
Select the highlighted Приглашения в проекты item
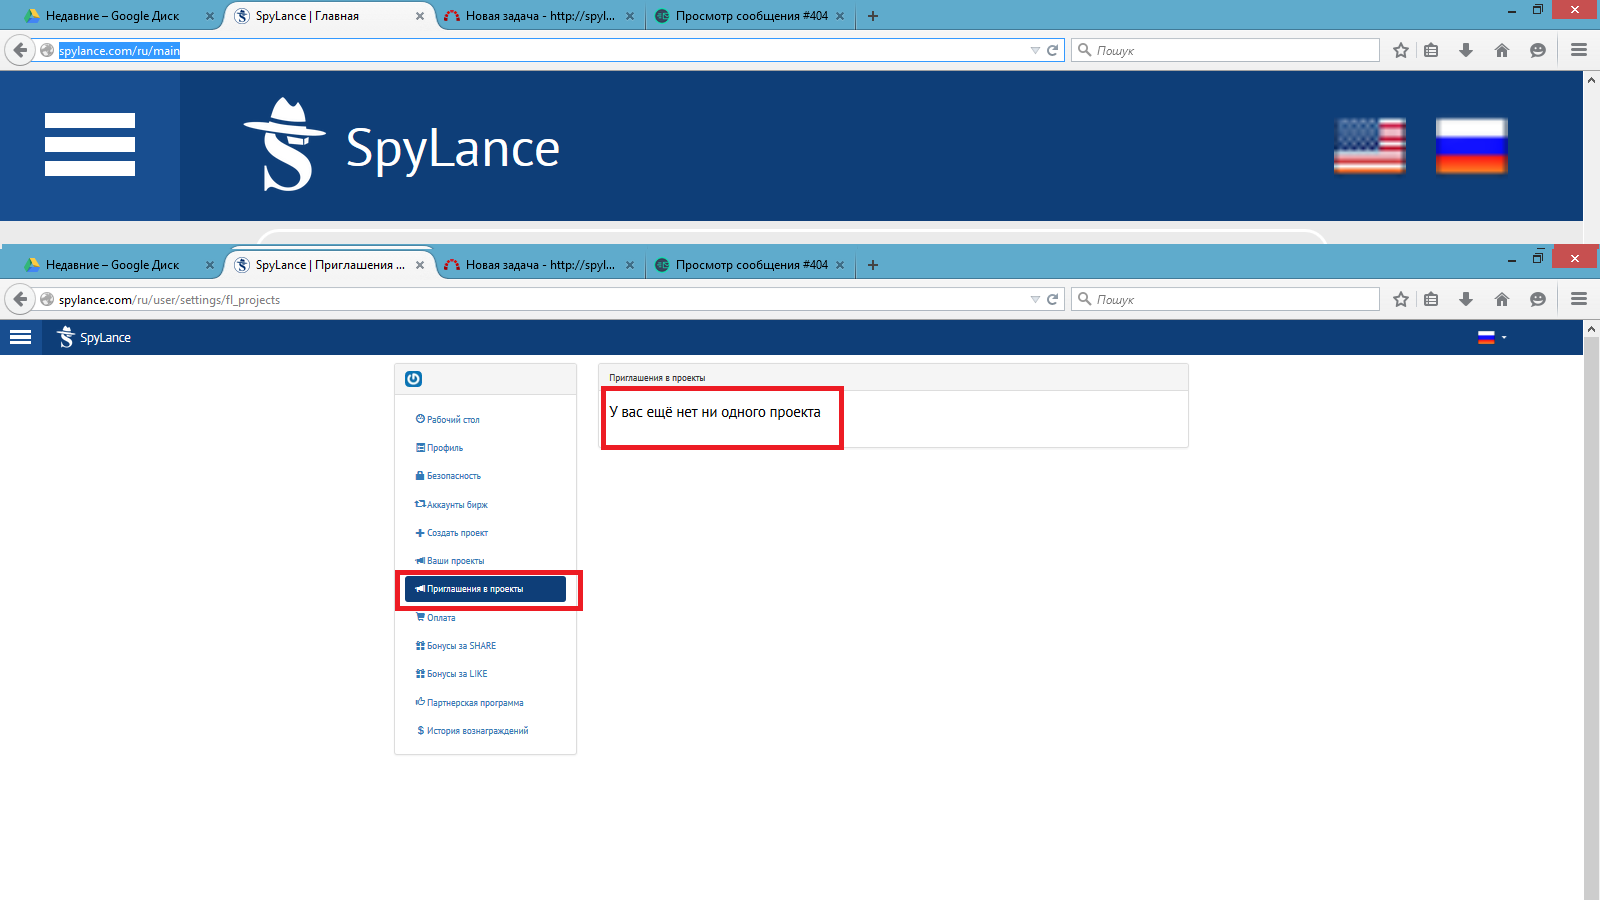(x=485, y=589)
